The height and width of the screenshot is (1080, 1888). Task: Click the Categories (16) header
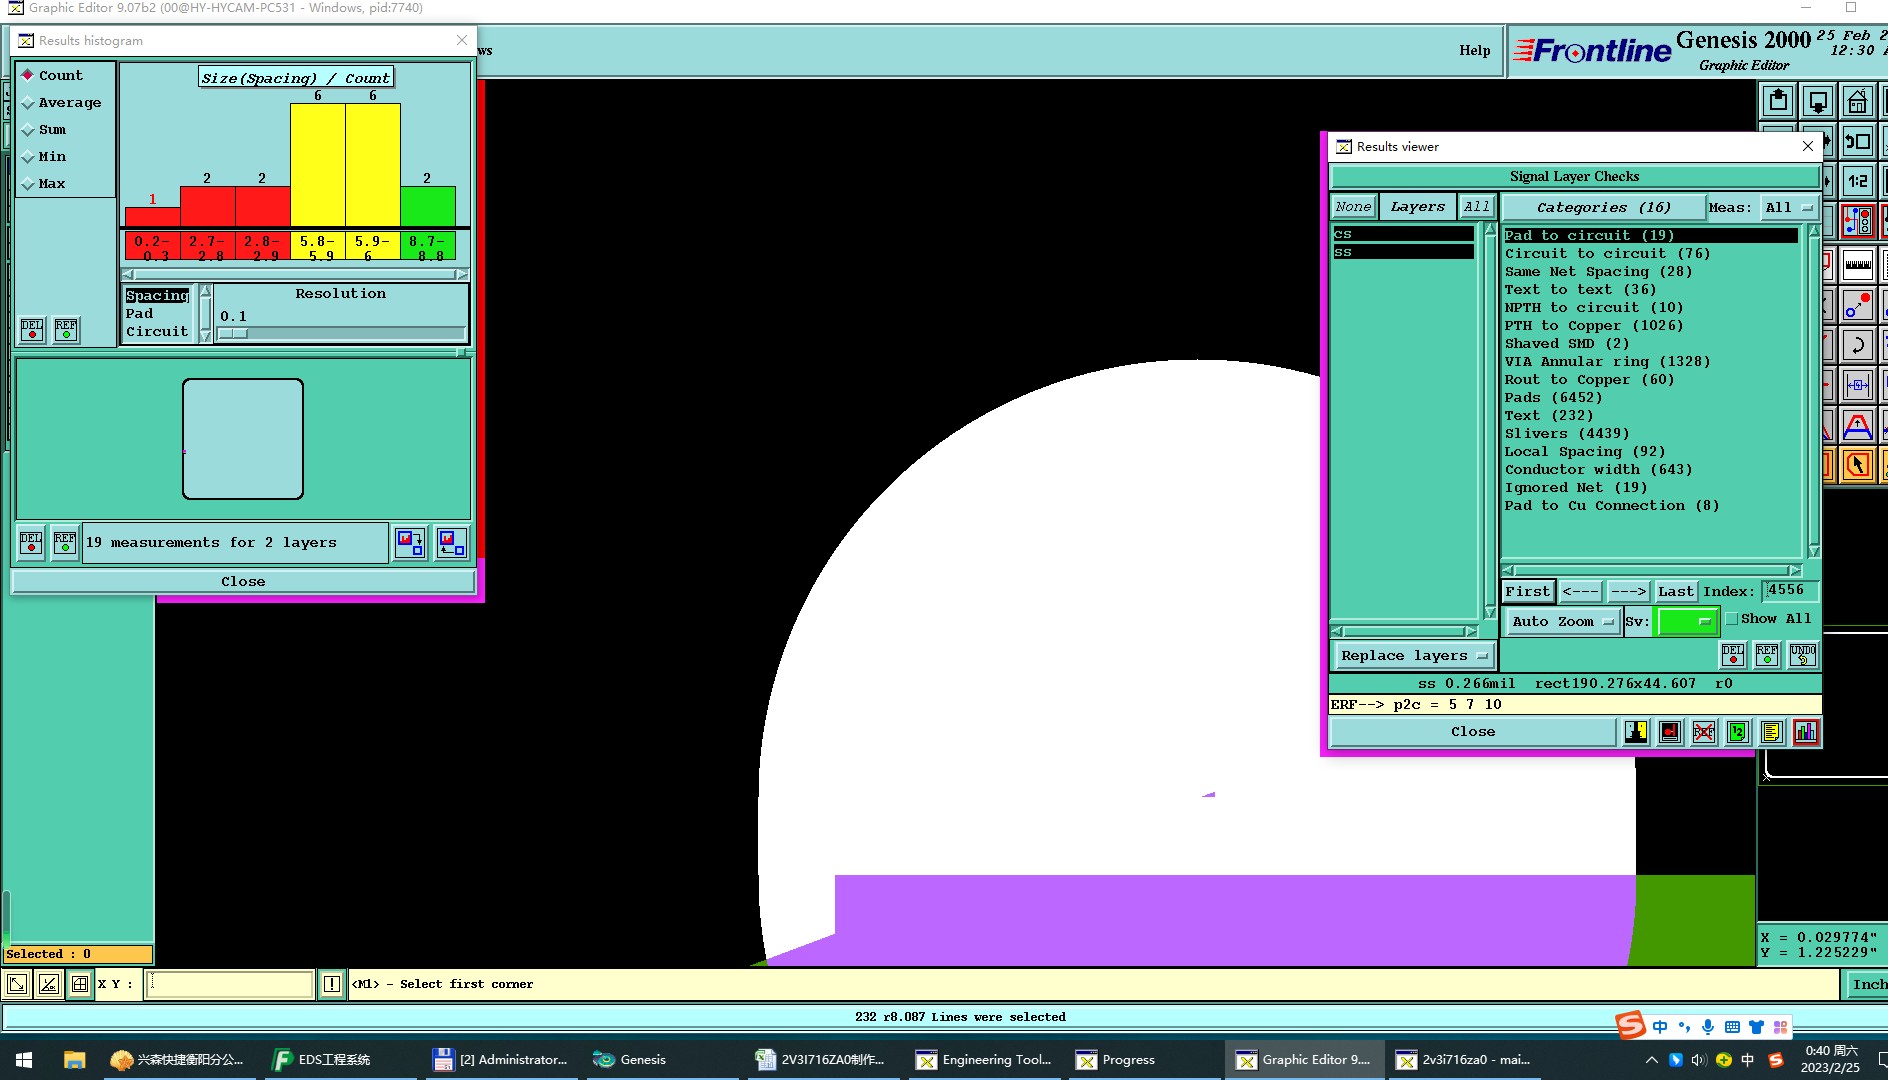(1603, 208)
